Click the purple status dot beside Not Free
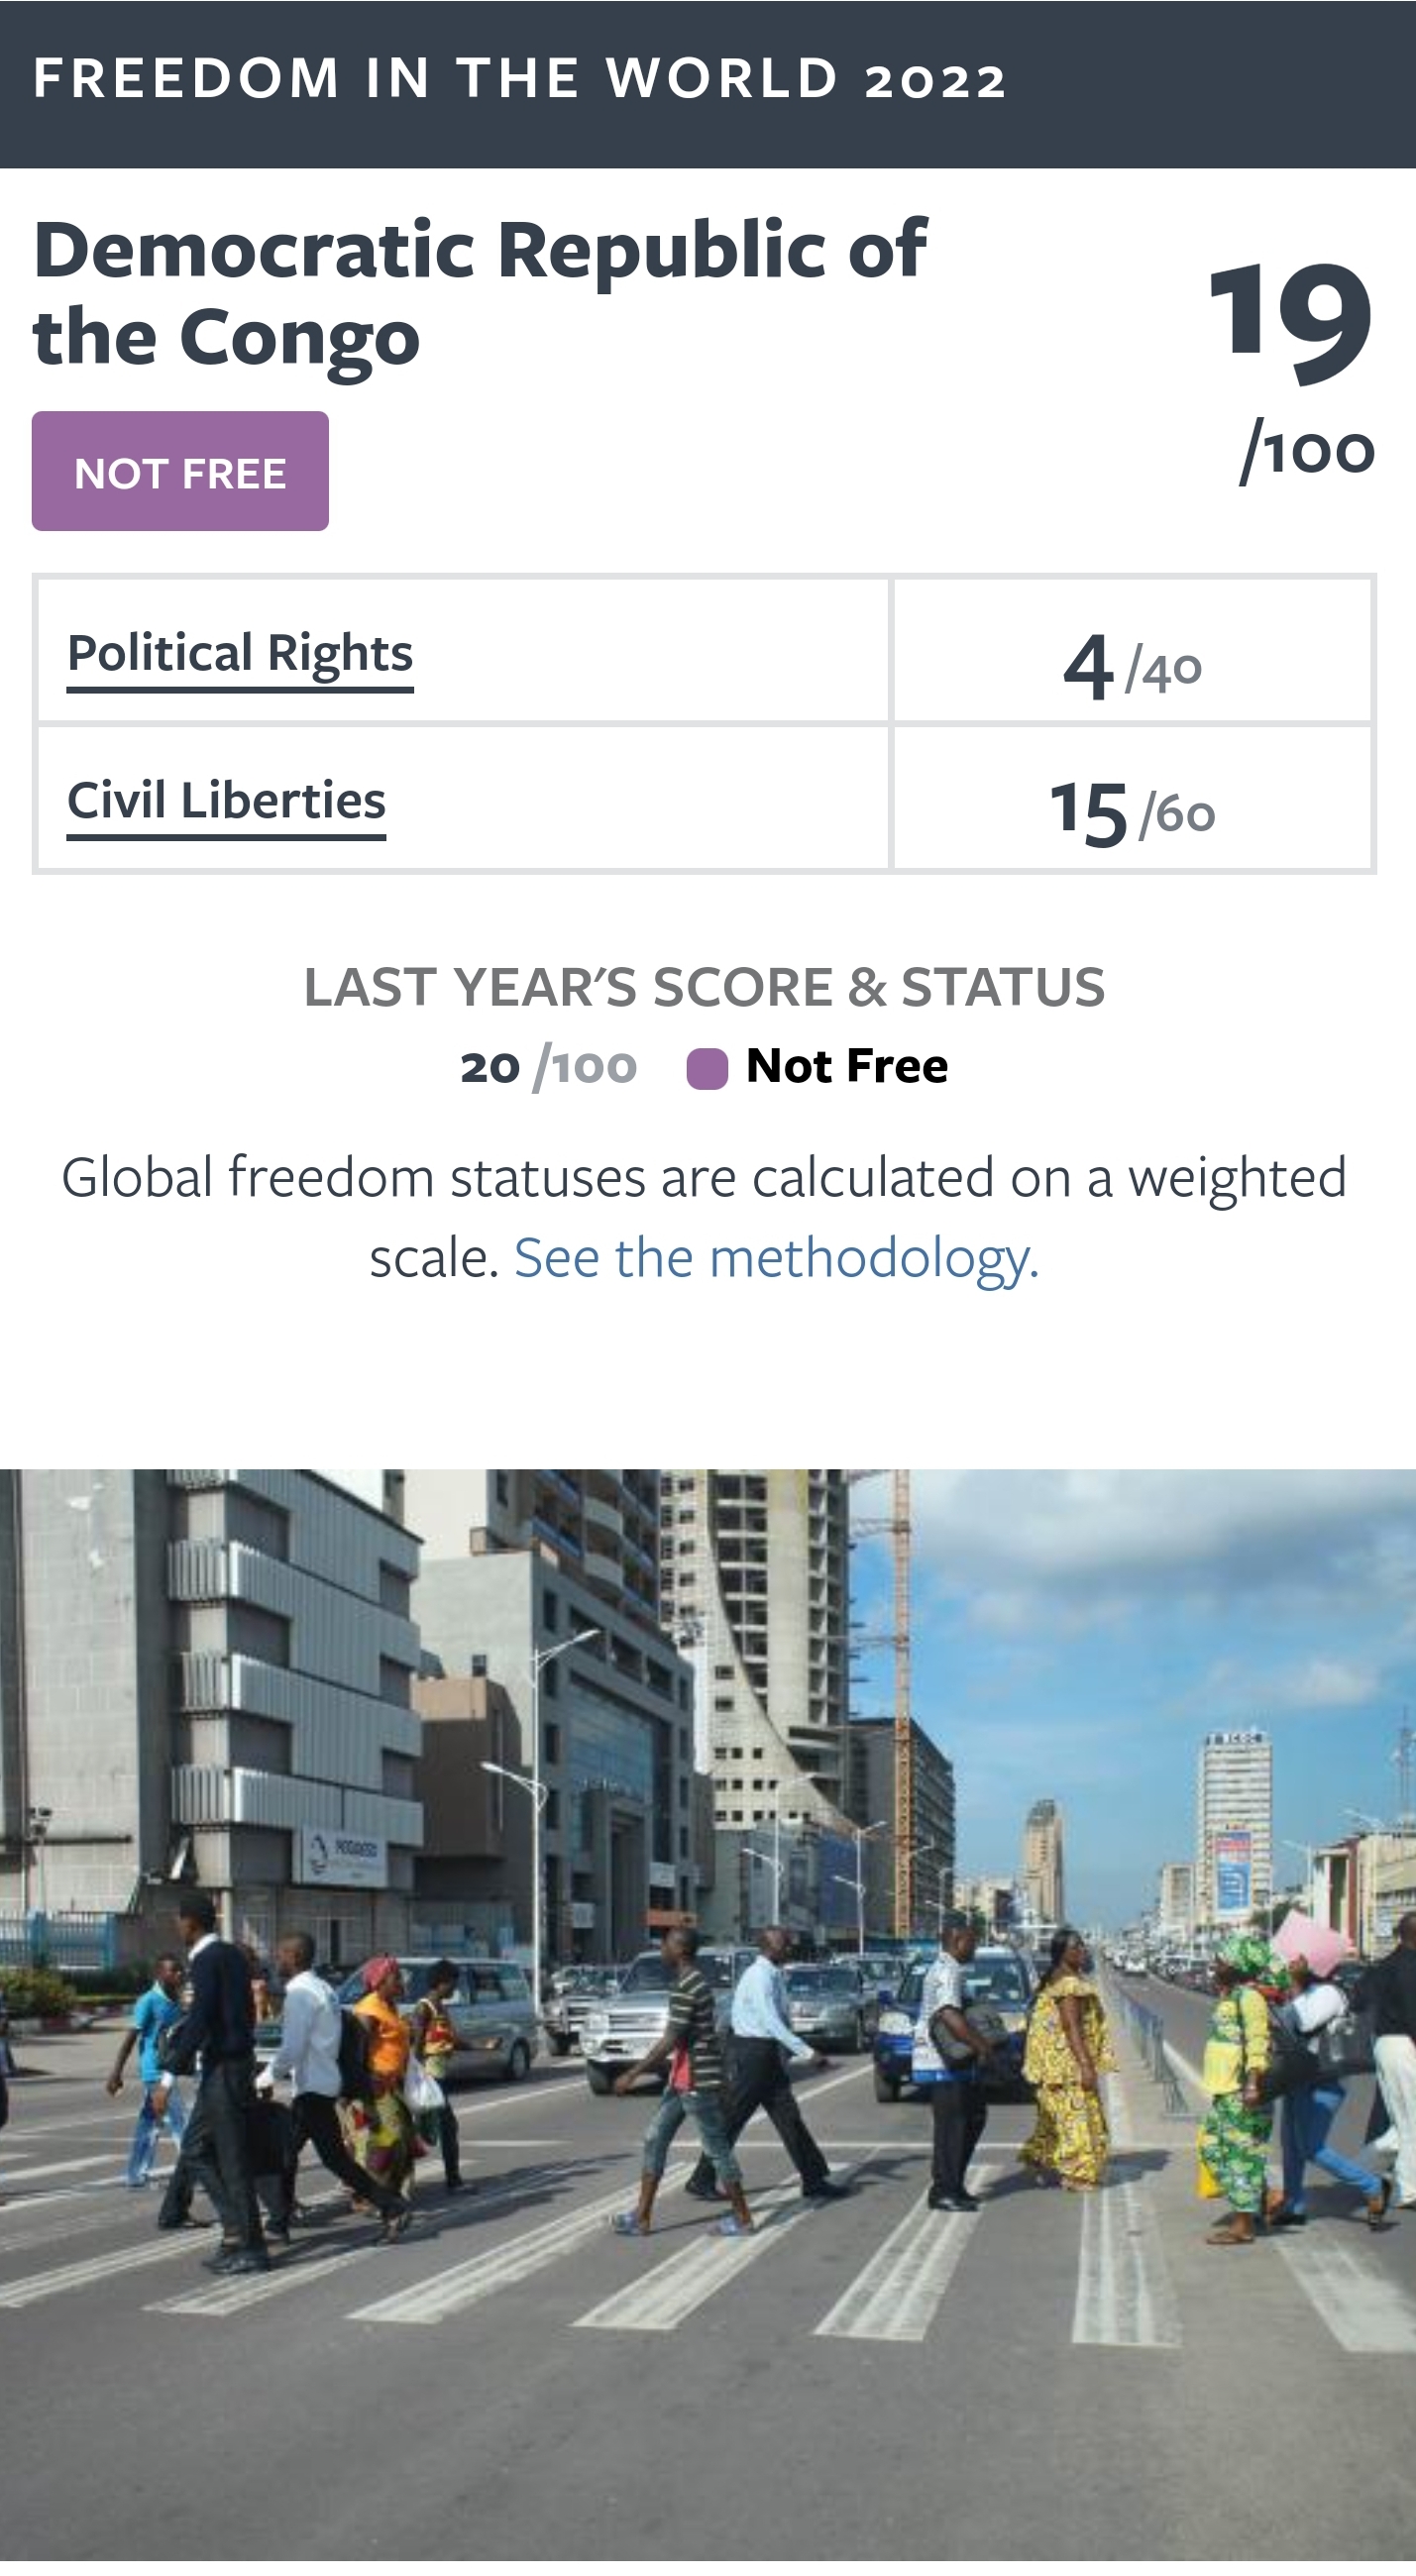 point(707,1068)
